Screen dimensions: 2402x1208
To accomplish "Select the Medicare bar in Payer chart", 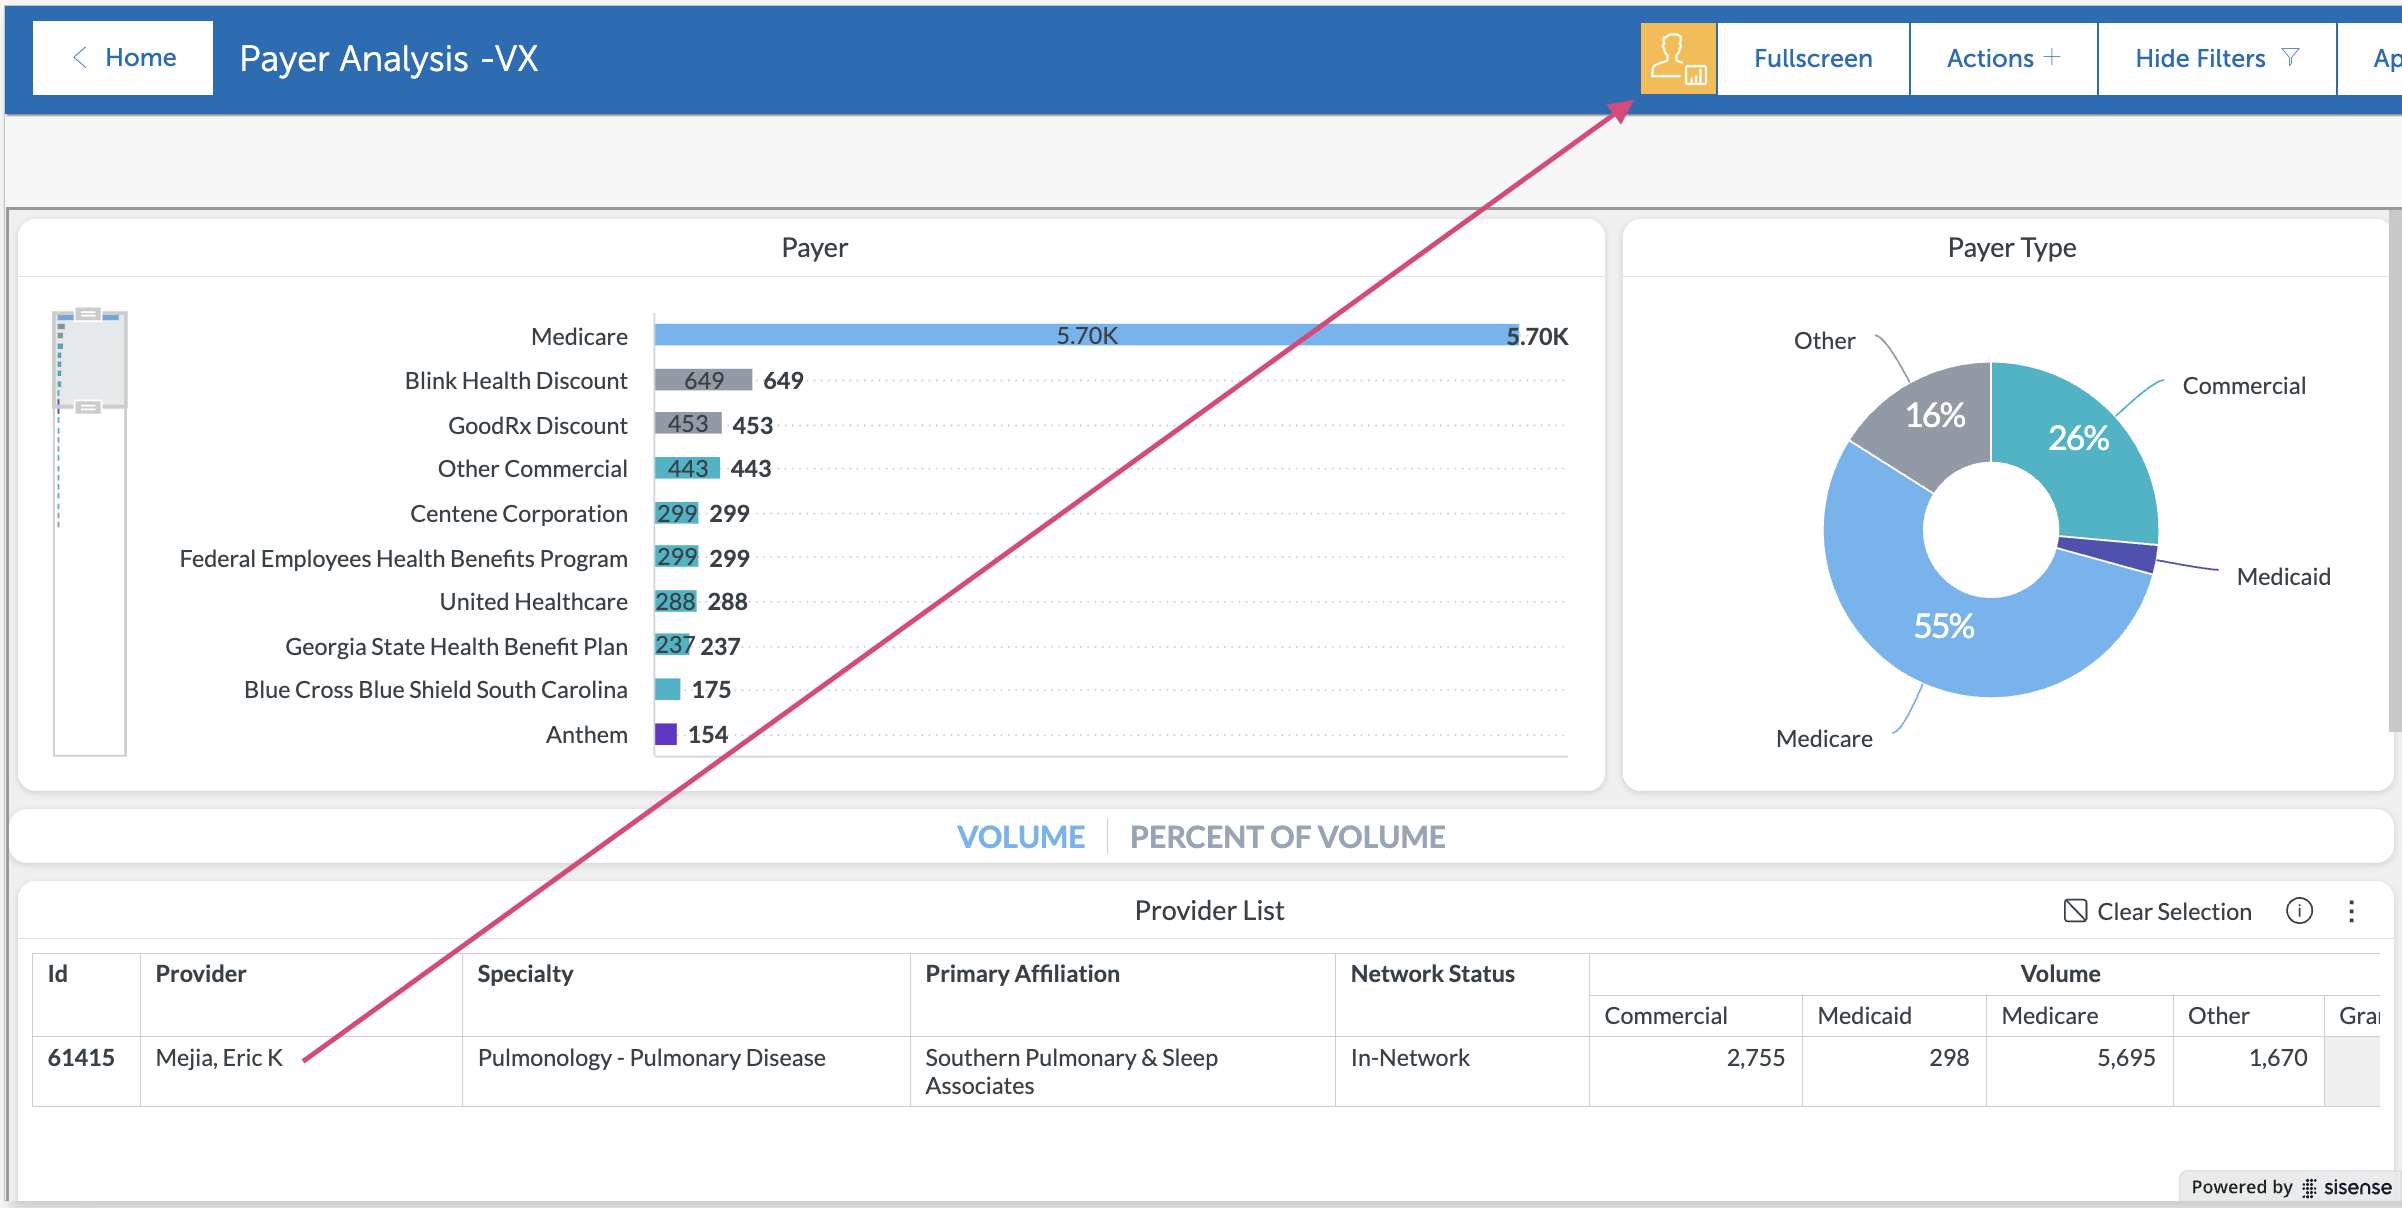I will [1085, 336].
